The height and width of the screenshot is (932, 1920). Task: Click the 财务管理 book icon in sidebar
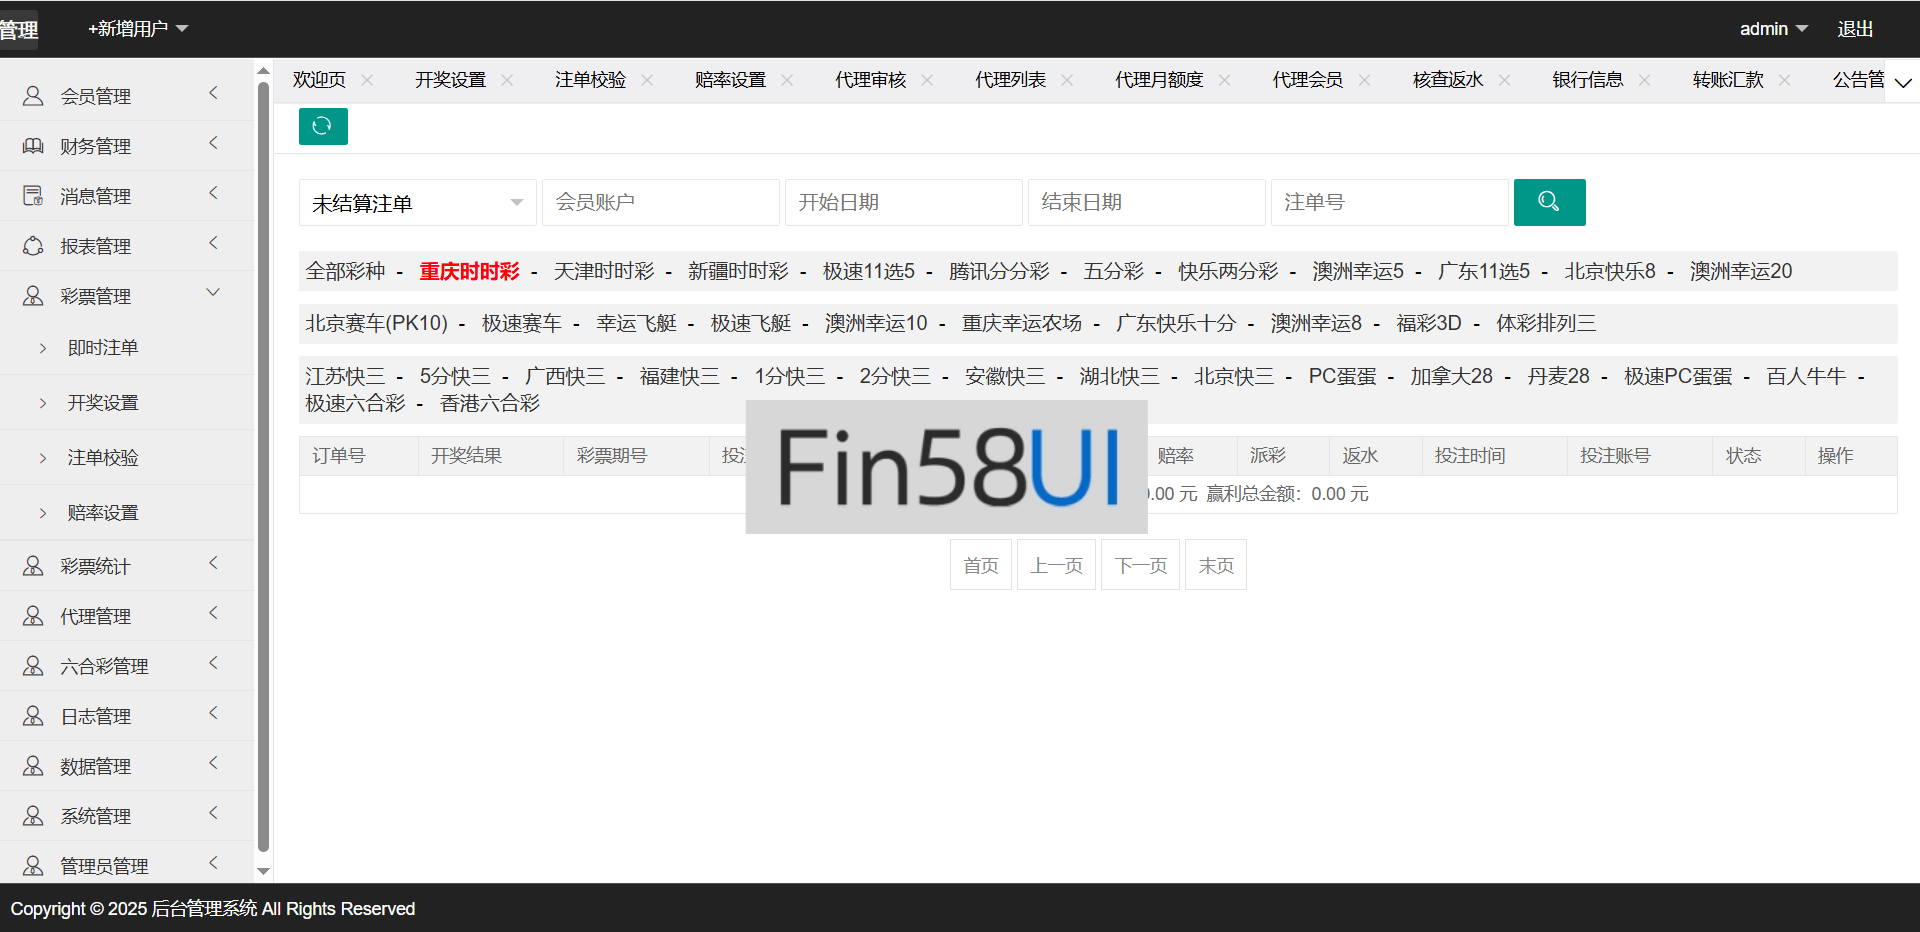(x=33, y=146)
